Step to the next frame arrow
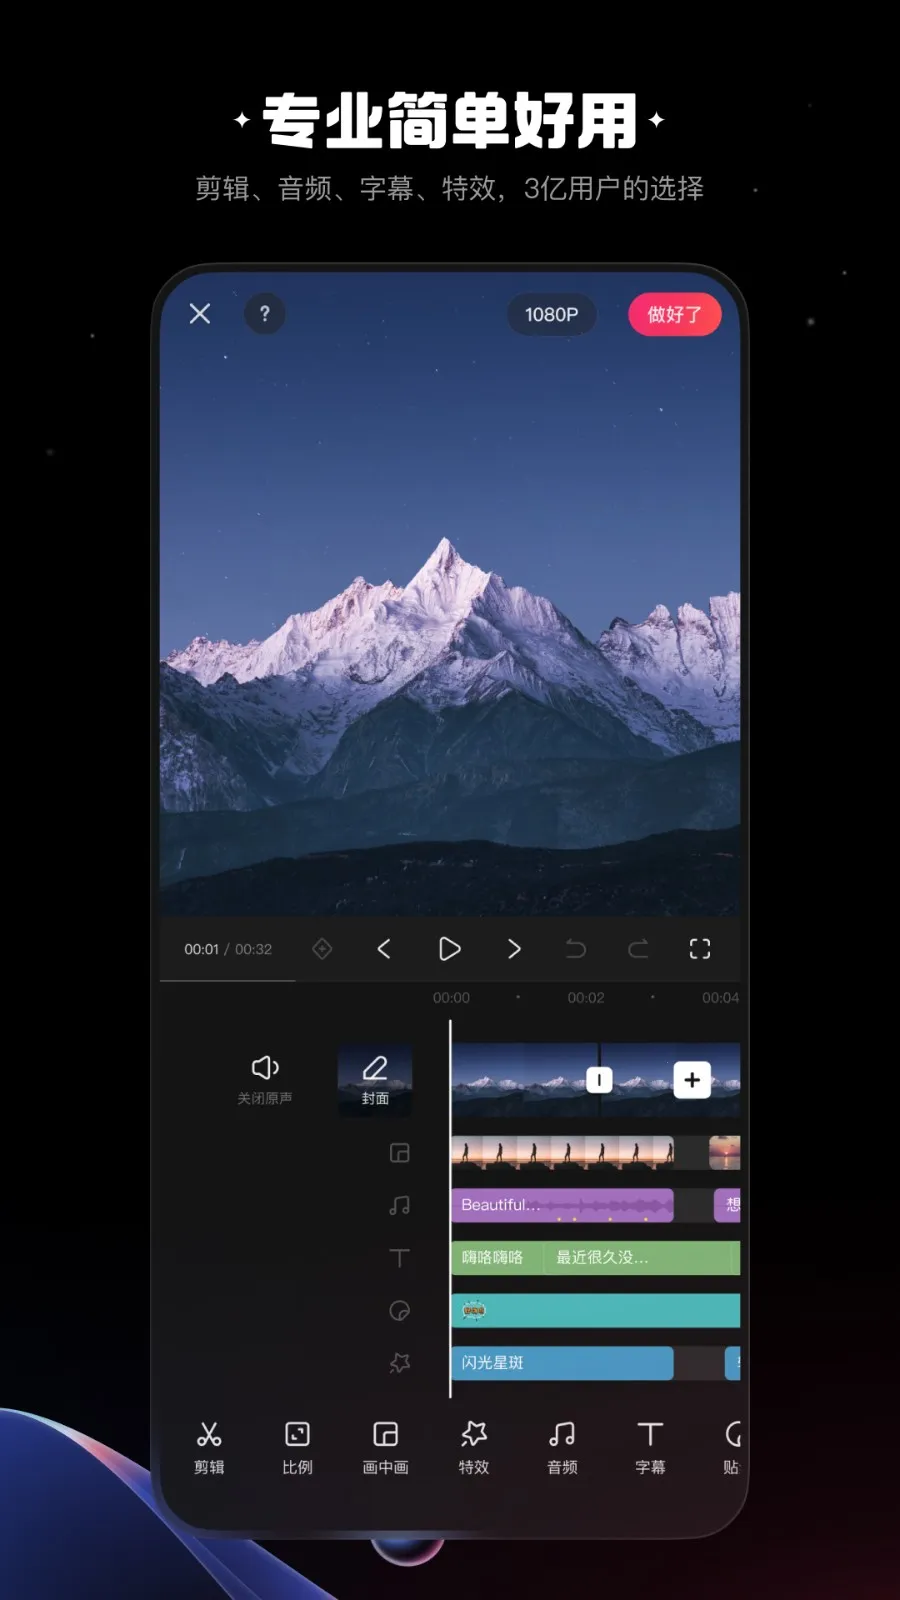 (x=514, y=949)
